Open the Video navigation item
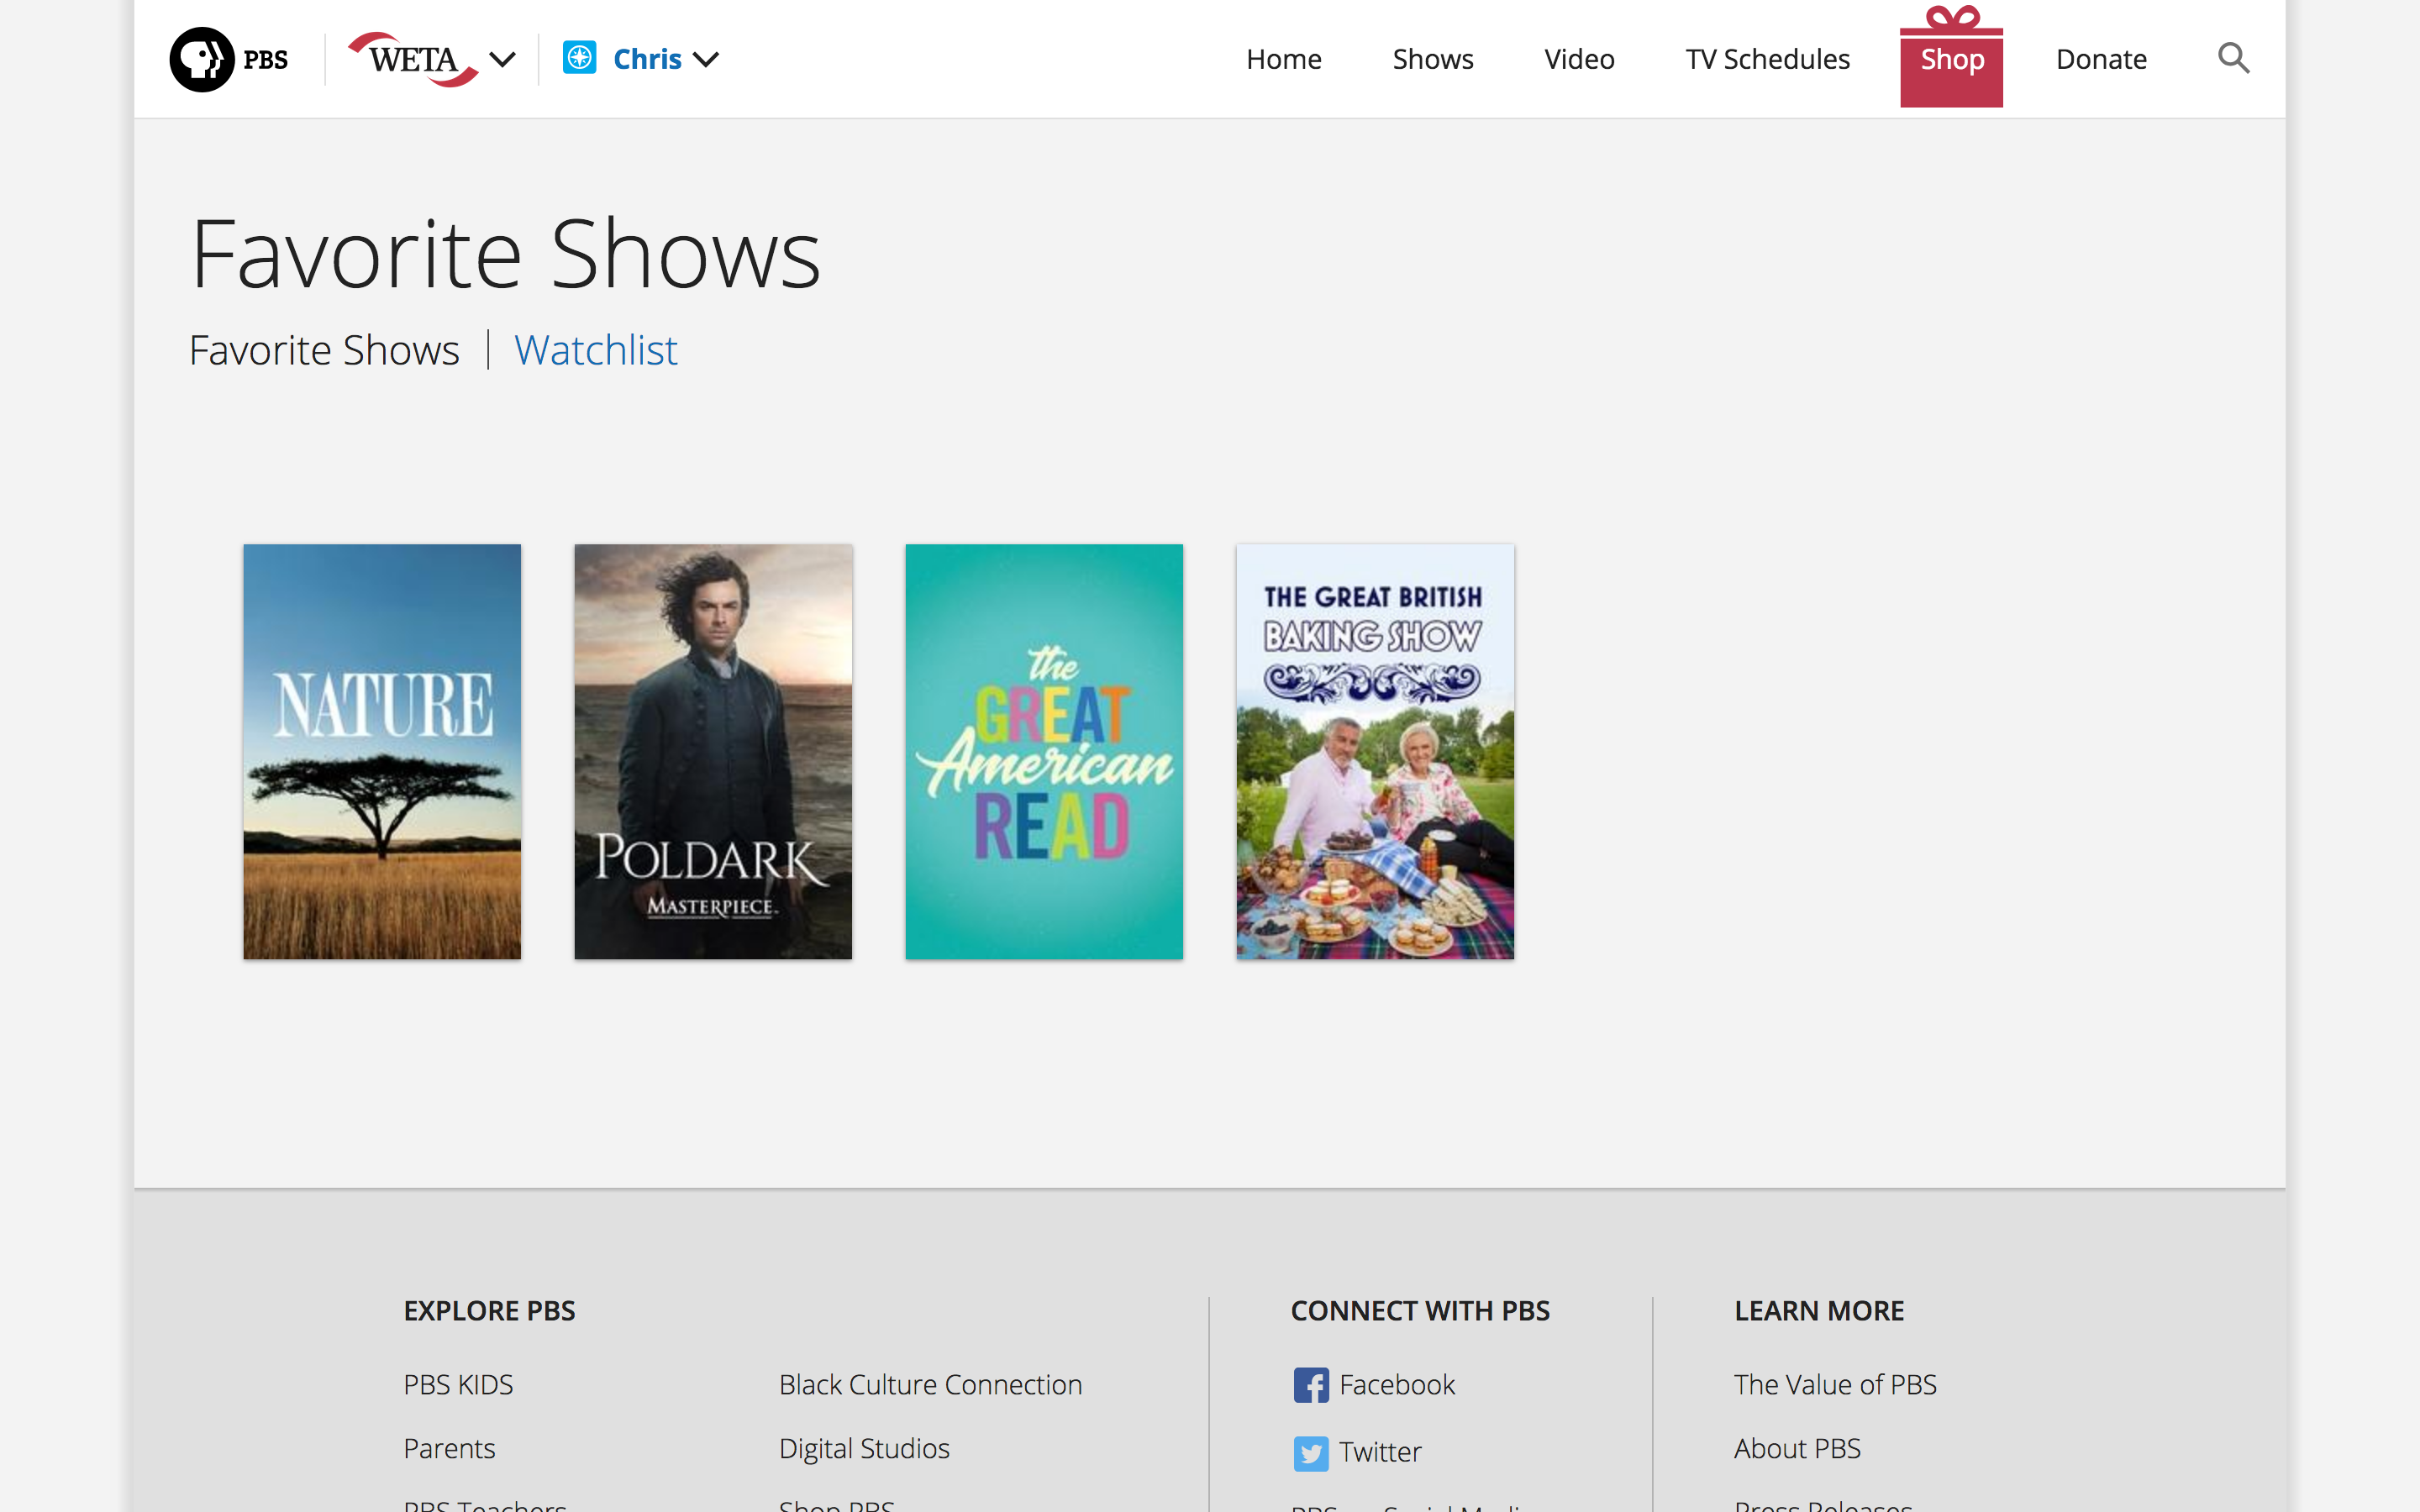Image resolution: width=2420 pixels, height=1512 pixels. (1578, 59)
